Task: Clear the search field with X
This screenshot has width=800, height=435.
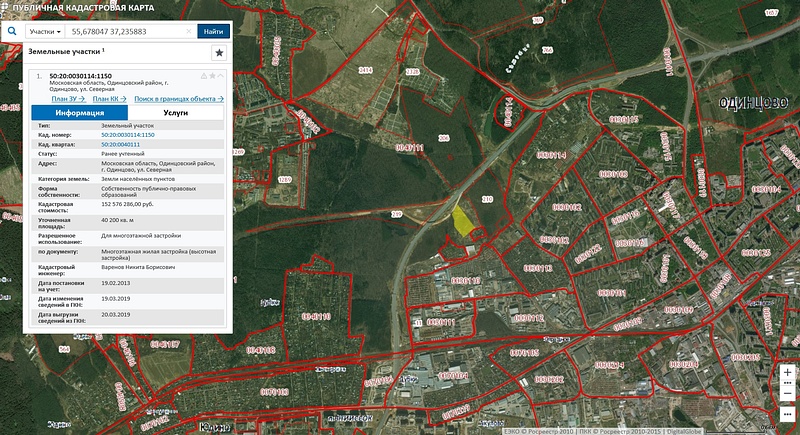Action: pyautogui.click(x=189, y=31)
